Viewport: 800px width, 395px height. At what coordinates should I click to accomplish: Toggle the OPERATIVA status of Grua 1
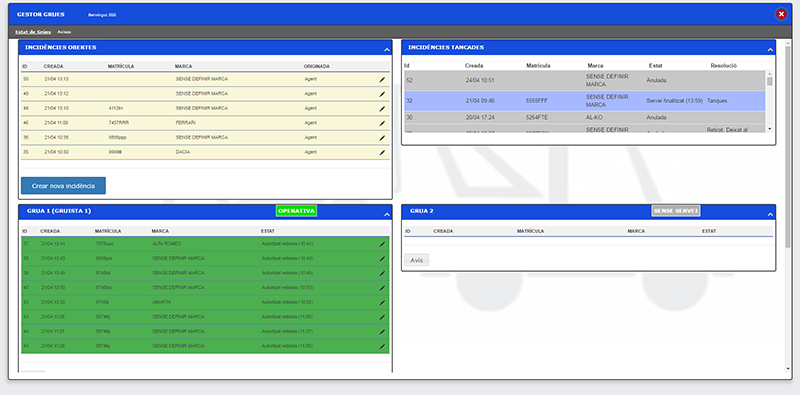[296, 211]
